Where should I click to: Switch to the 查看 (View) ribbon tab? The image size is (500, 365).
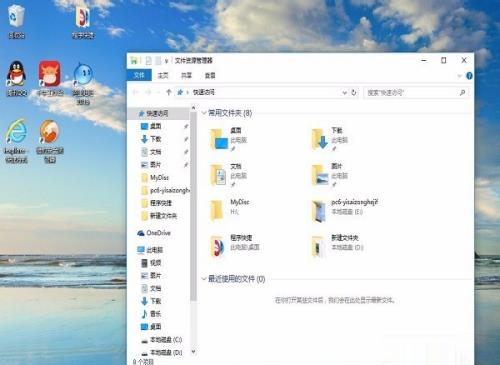tap(210, 76)
